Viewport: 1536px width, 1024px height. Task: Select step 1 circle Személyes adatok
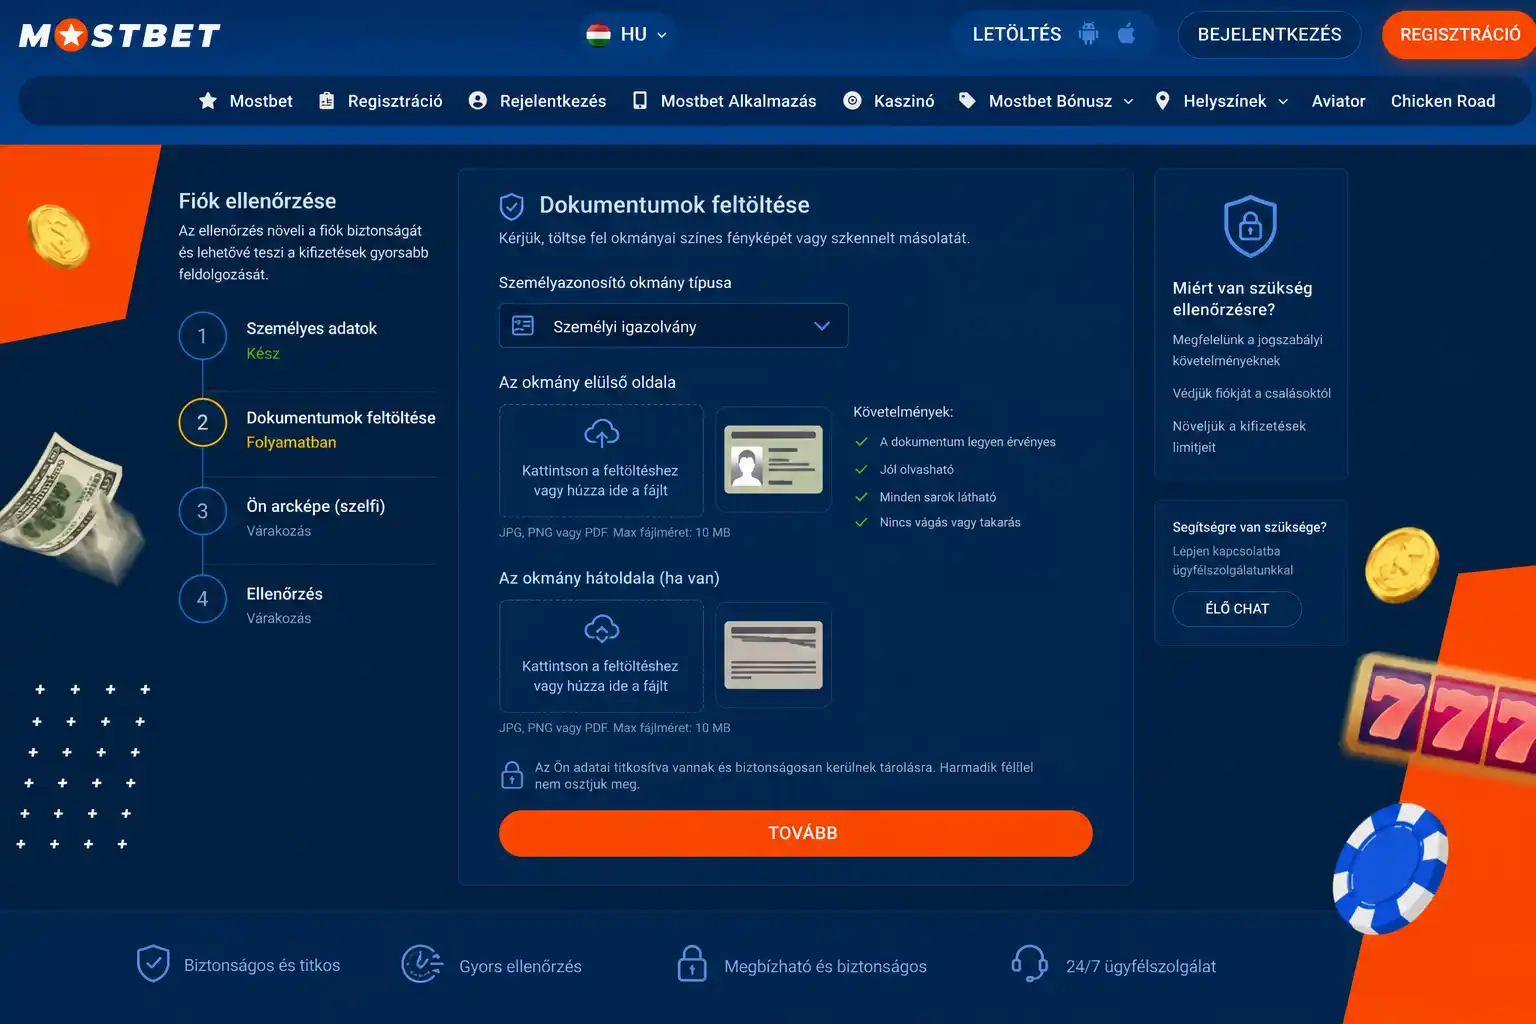(x=203, y=336)
